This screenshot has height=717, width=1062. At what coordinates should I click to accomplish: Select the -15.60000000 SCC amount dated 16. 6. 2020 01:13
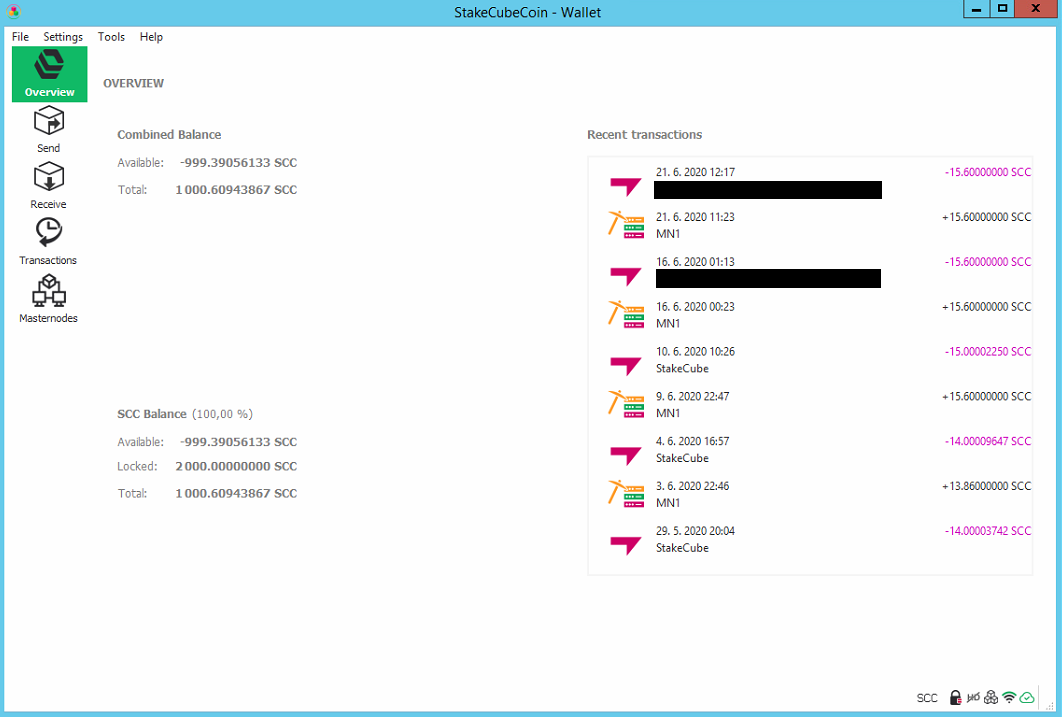tap(987, 261)
